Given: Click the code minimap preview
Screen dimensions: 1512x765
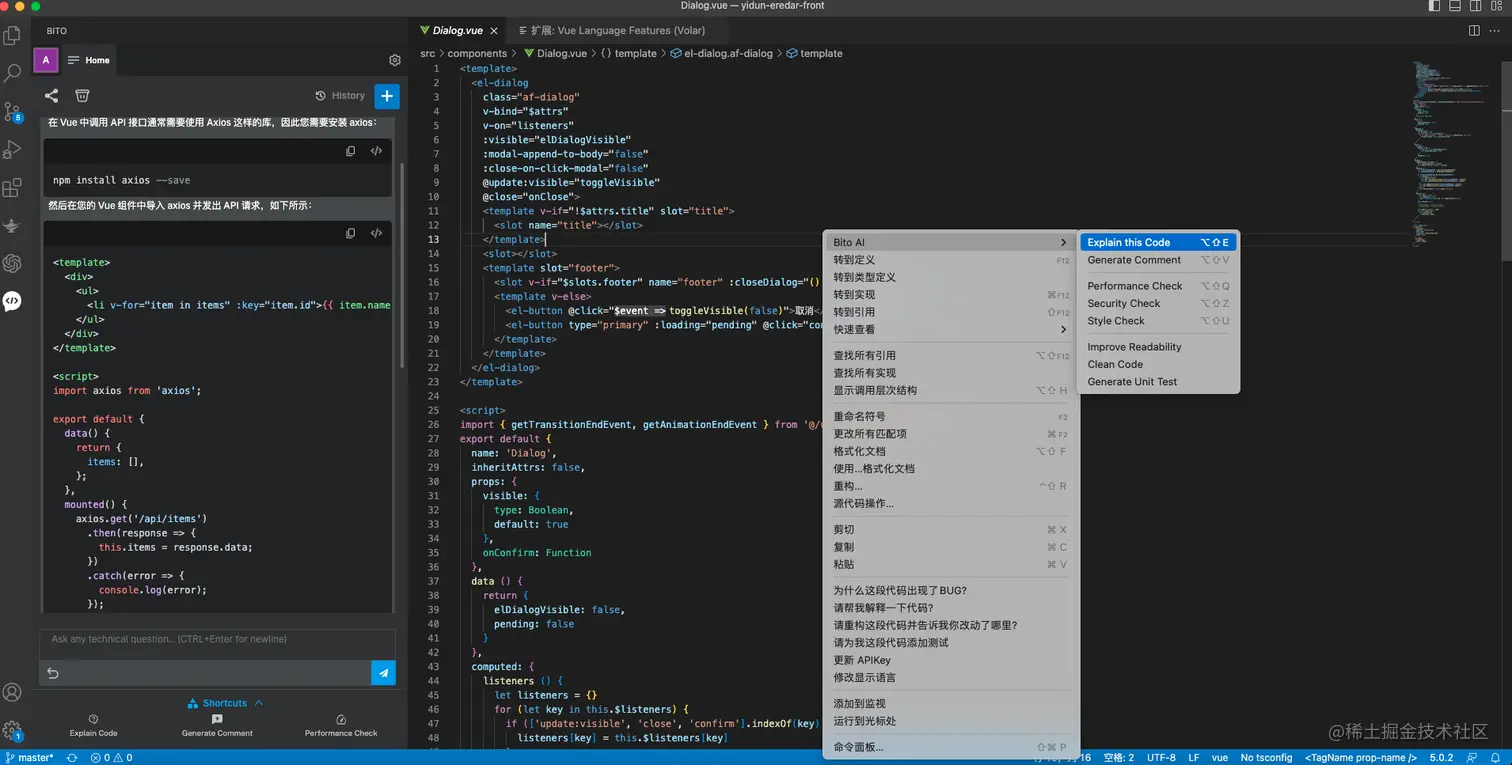Looking at the screenshot, I should (1453, 155).
